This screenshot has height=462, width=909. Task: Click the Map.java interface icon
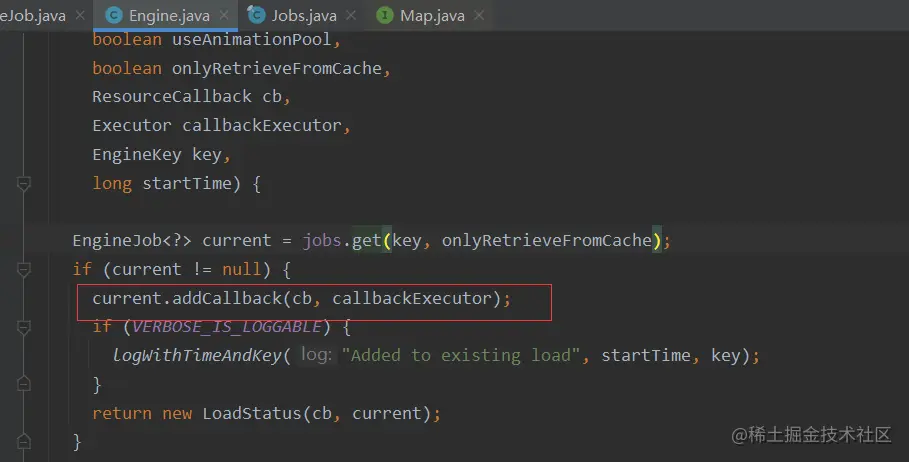point(384,16)
